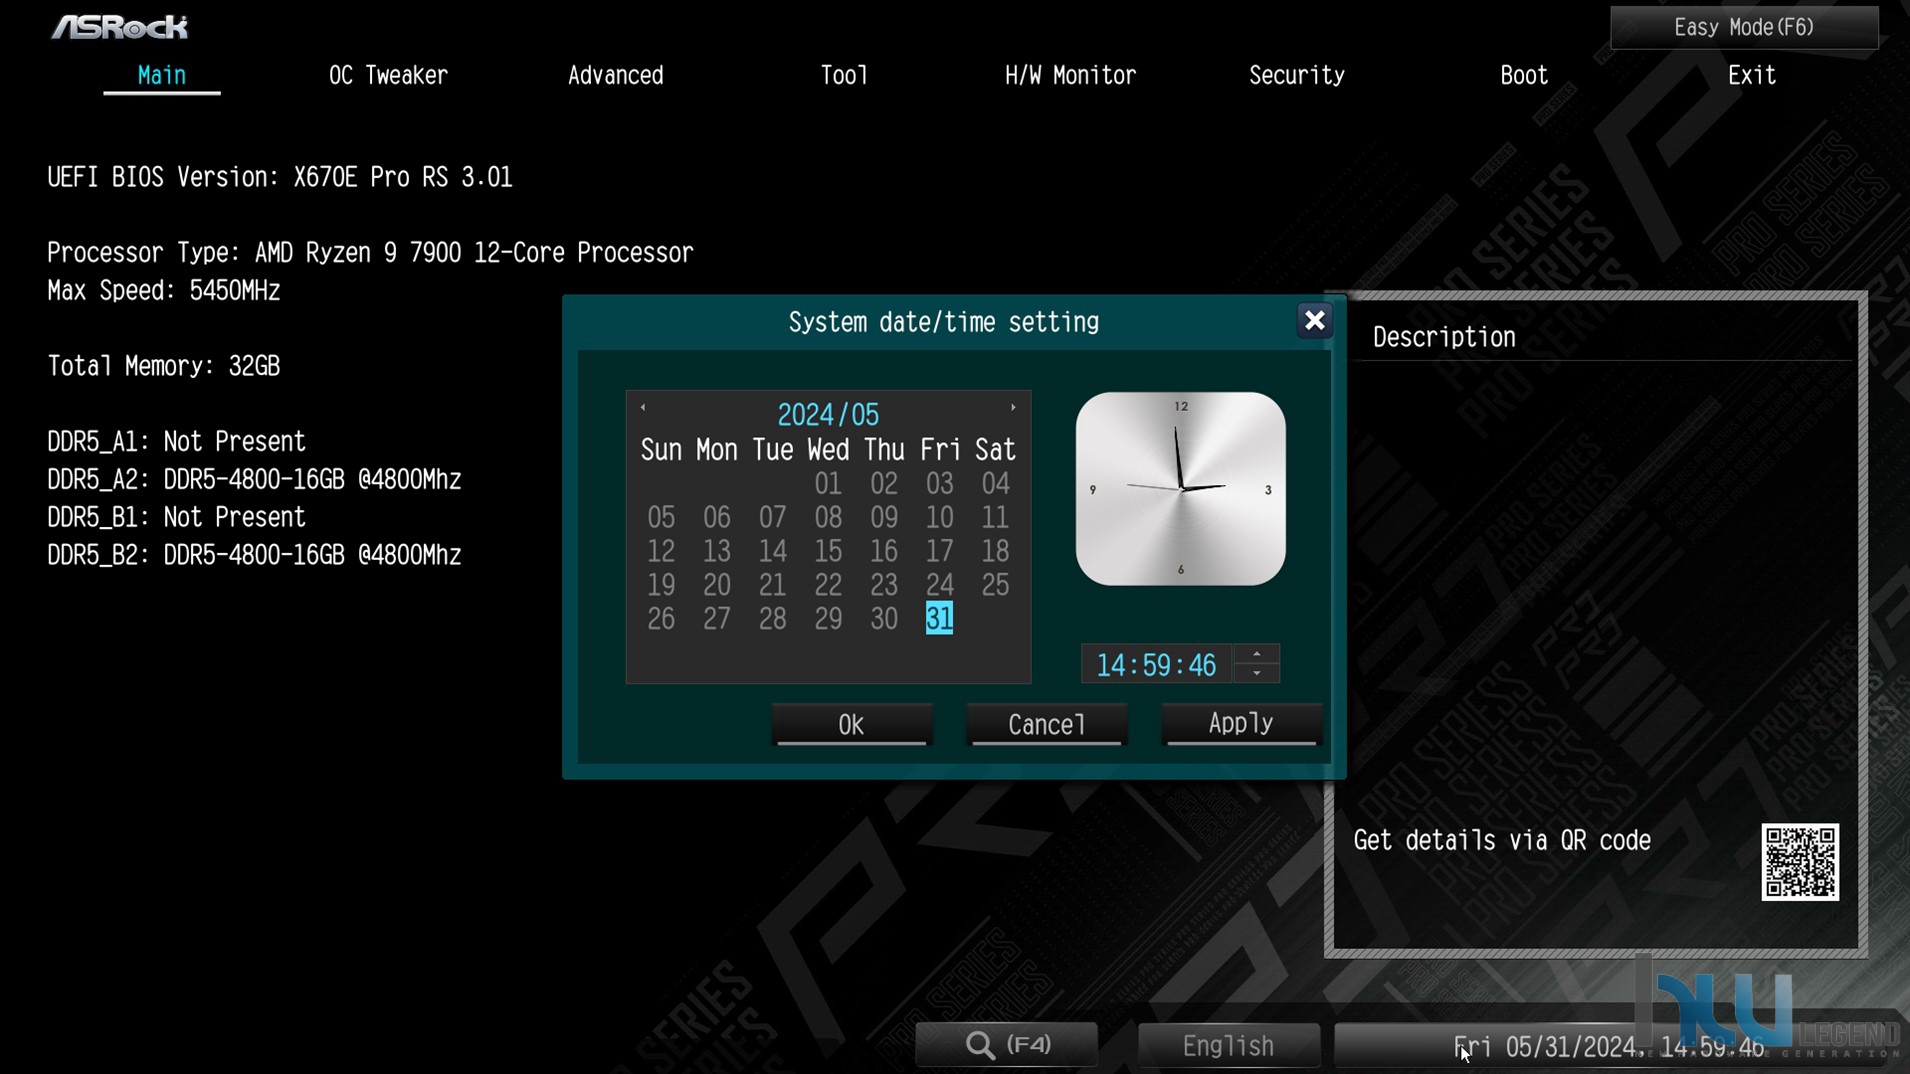
Task: Click the 2024/05 month header
Action: click(828, 415)
